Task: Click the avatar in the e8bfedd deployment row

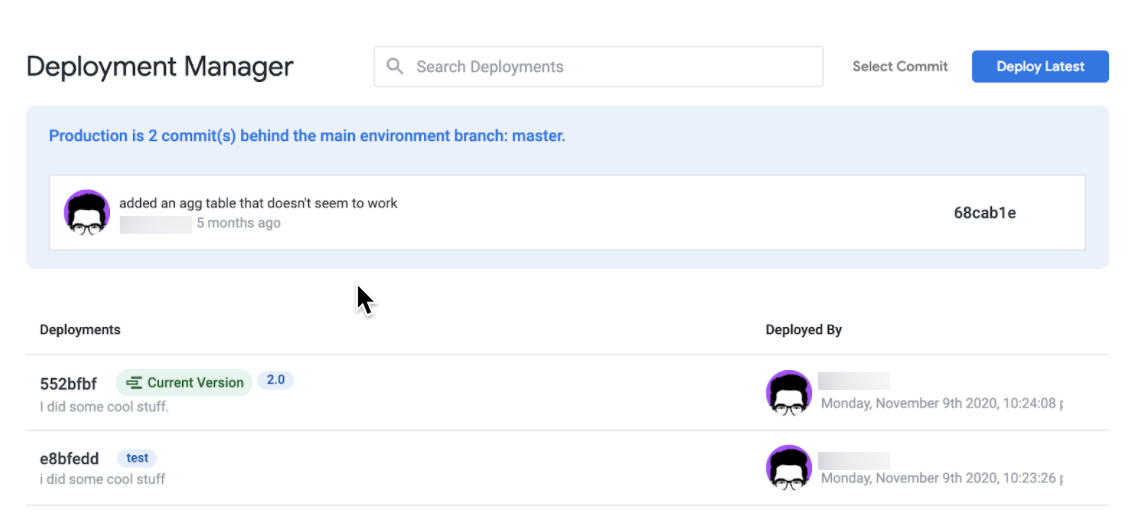Action: tap(789, 468)
